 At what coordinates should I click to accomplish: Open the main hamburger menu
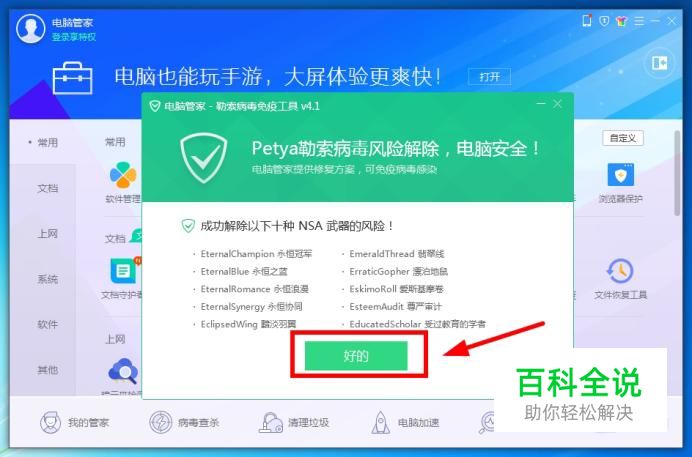click(x=639, y=21)
